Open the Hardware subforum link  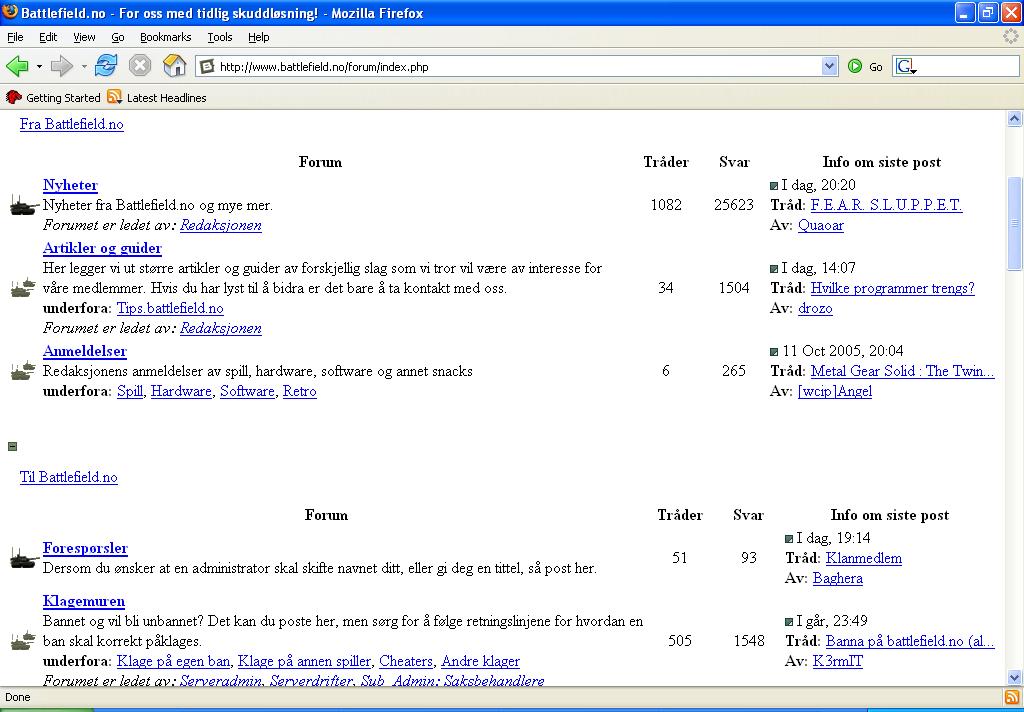[x=181, y=391]
